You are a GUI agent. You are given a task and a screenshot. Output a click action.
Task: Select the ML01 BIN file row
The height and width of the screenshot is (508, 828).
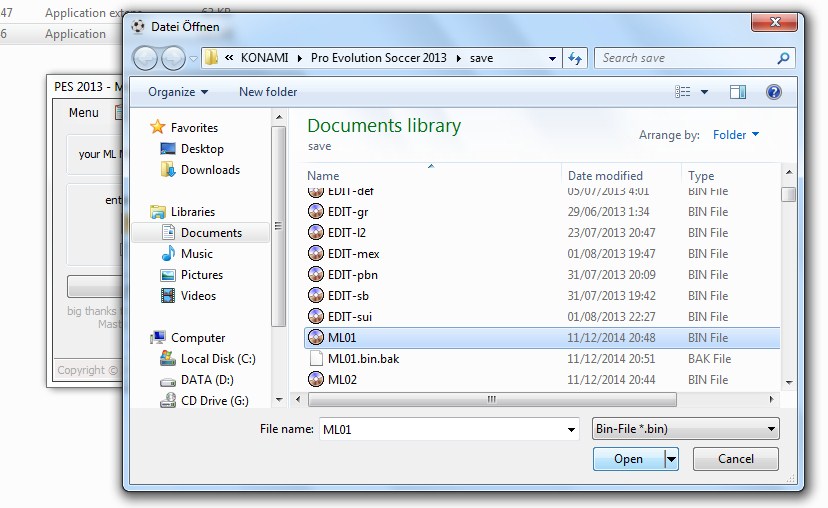(x=542, y=338)
